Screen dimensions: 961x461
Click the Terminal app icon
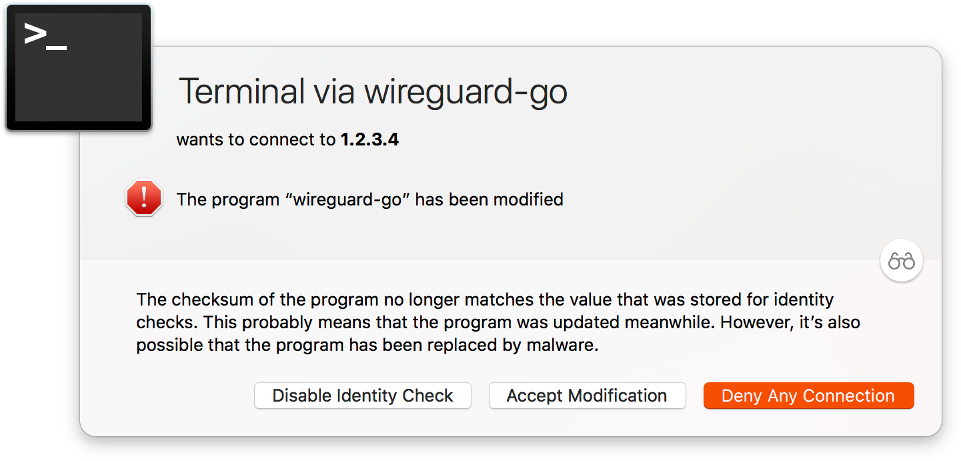[x=78, y=67]
